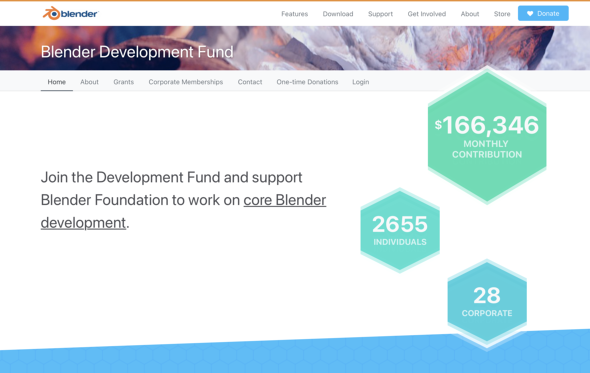This screenshot has width=590, height=373.
Task: Select About in the top header
Action: click(x=470, y=14)
